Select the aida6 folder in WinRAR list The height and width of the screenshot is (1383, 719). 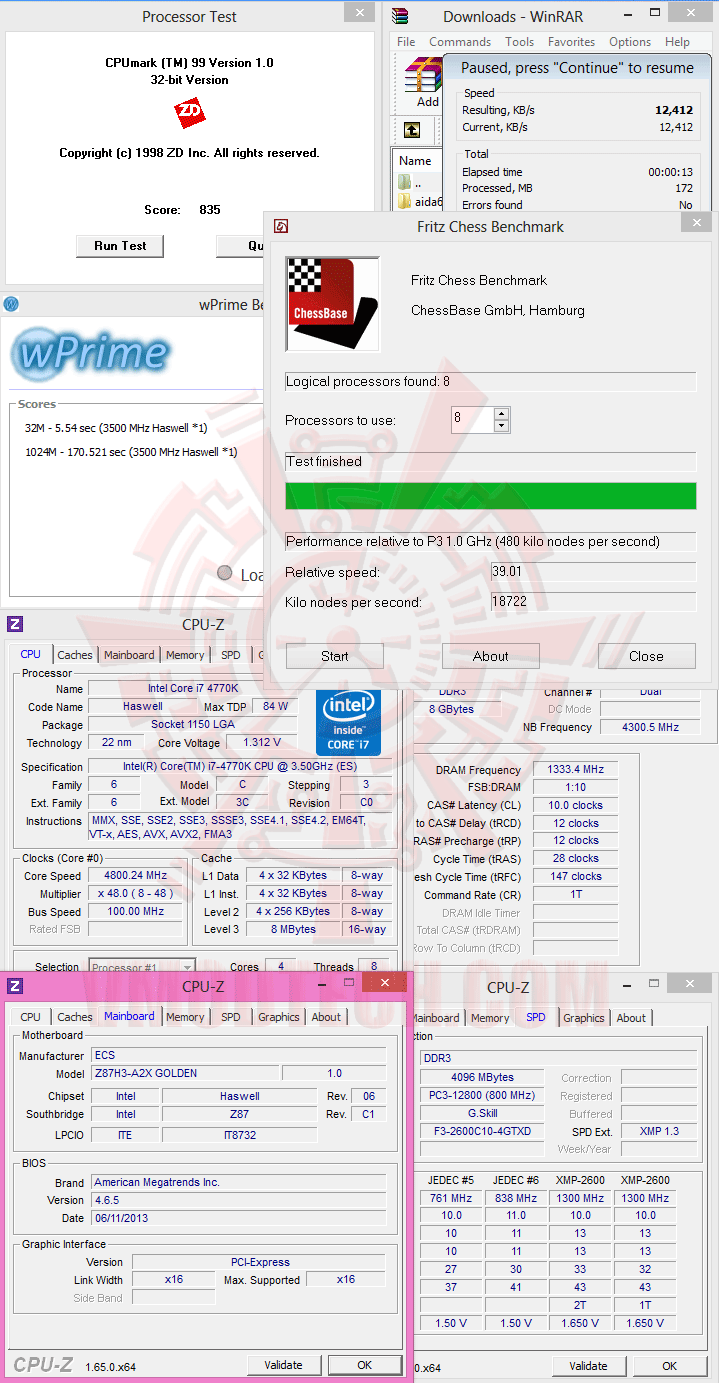click(x=419, y=202)
